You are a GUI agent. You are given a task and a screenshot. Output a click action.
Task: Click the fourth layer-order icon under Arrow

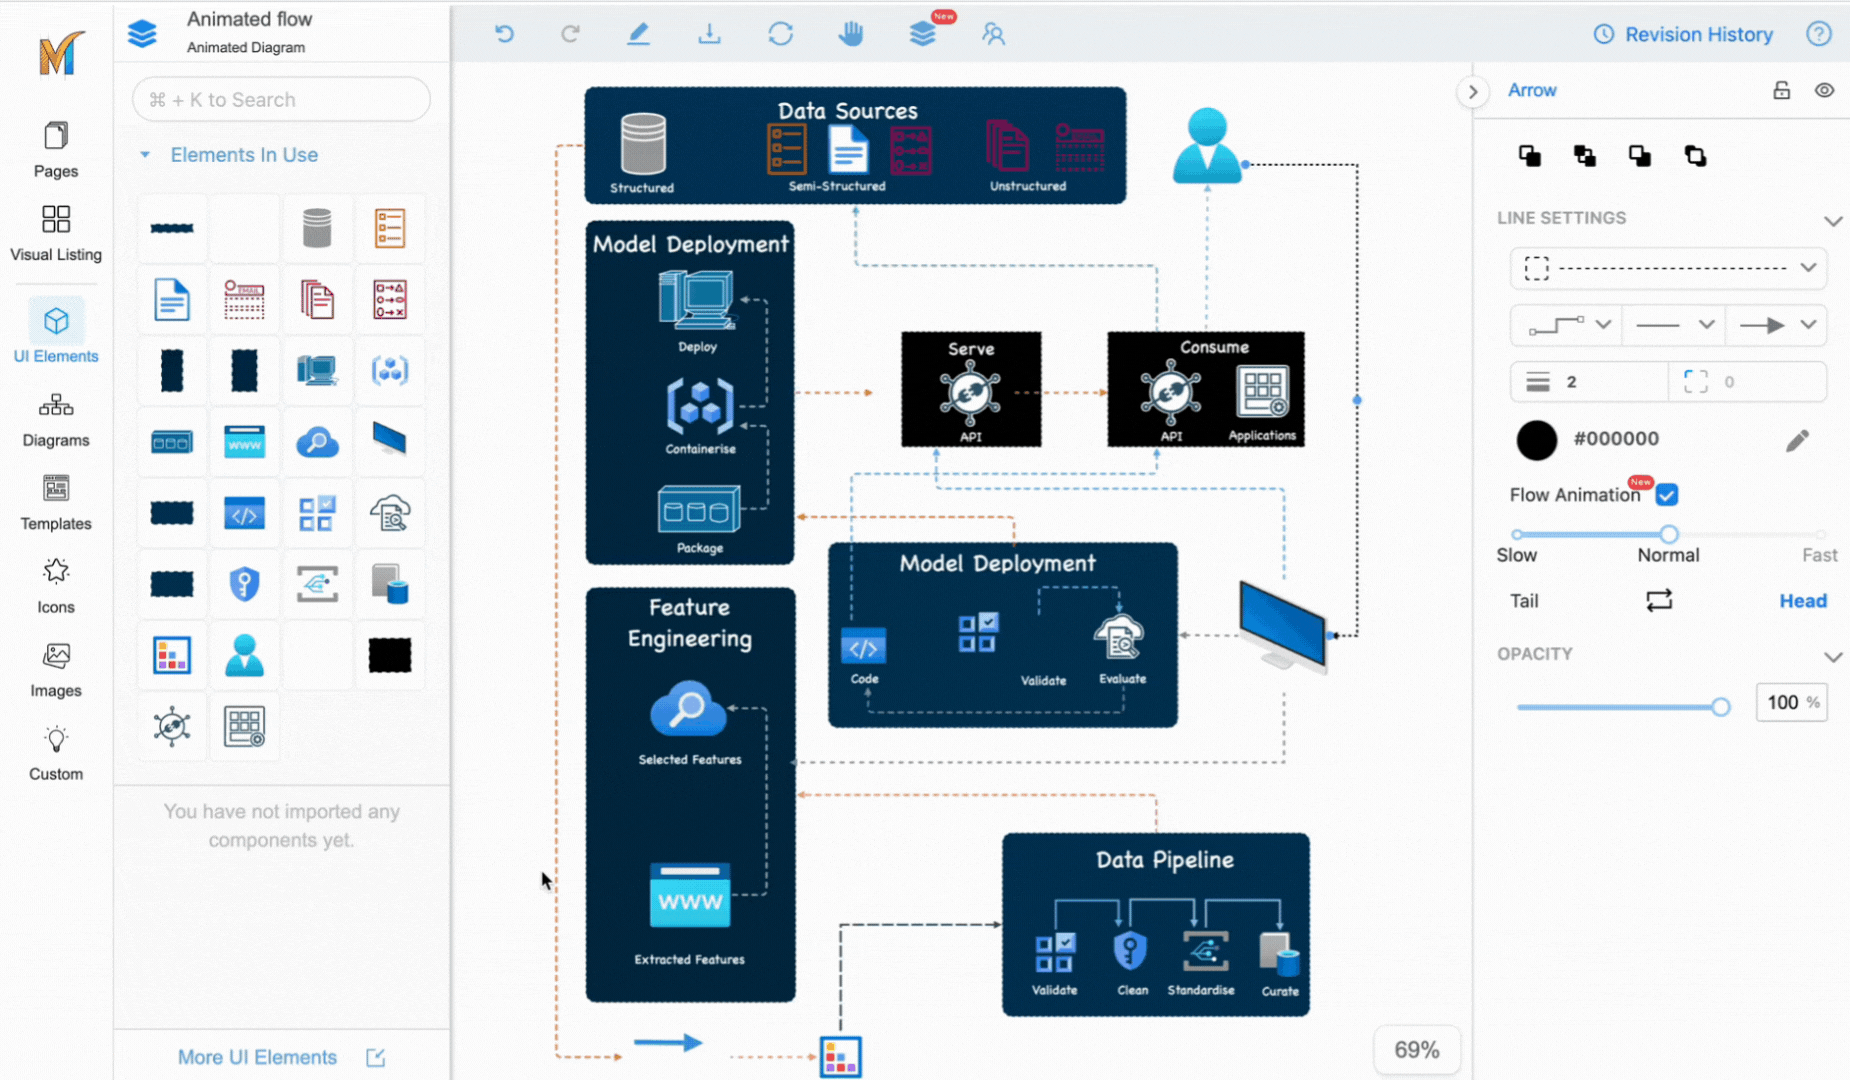tap(1695, 155)
